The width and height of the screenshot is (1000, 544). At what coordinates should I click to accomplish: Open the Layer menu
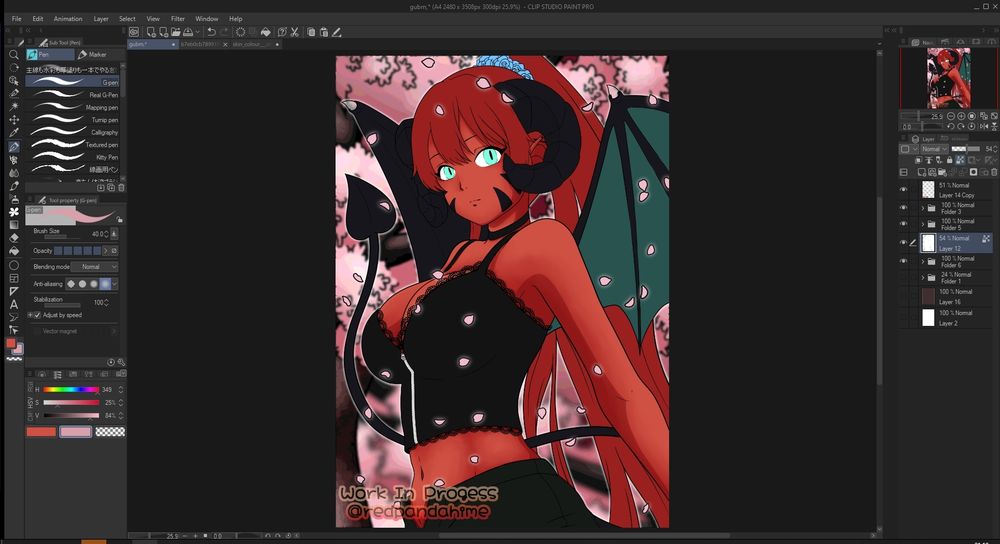(101, 18)
